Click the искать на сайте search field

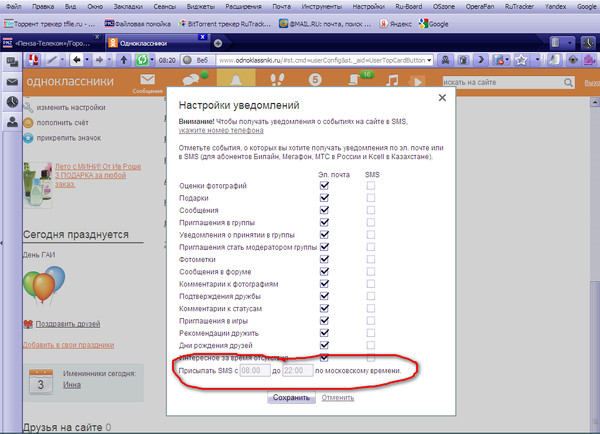[503, 82]
